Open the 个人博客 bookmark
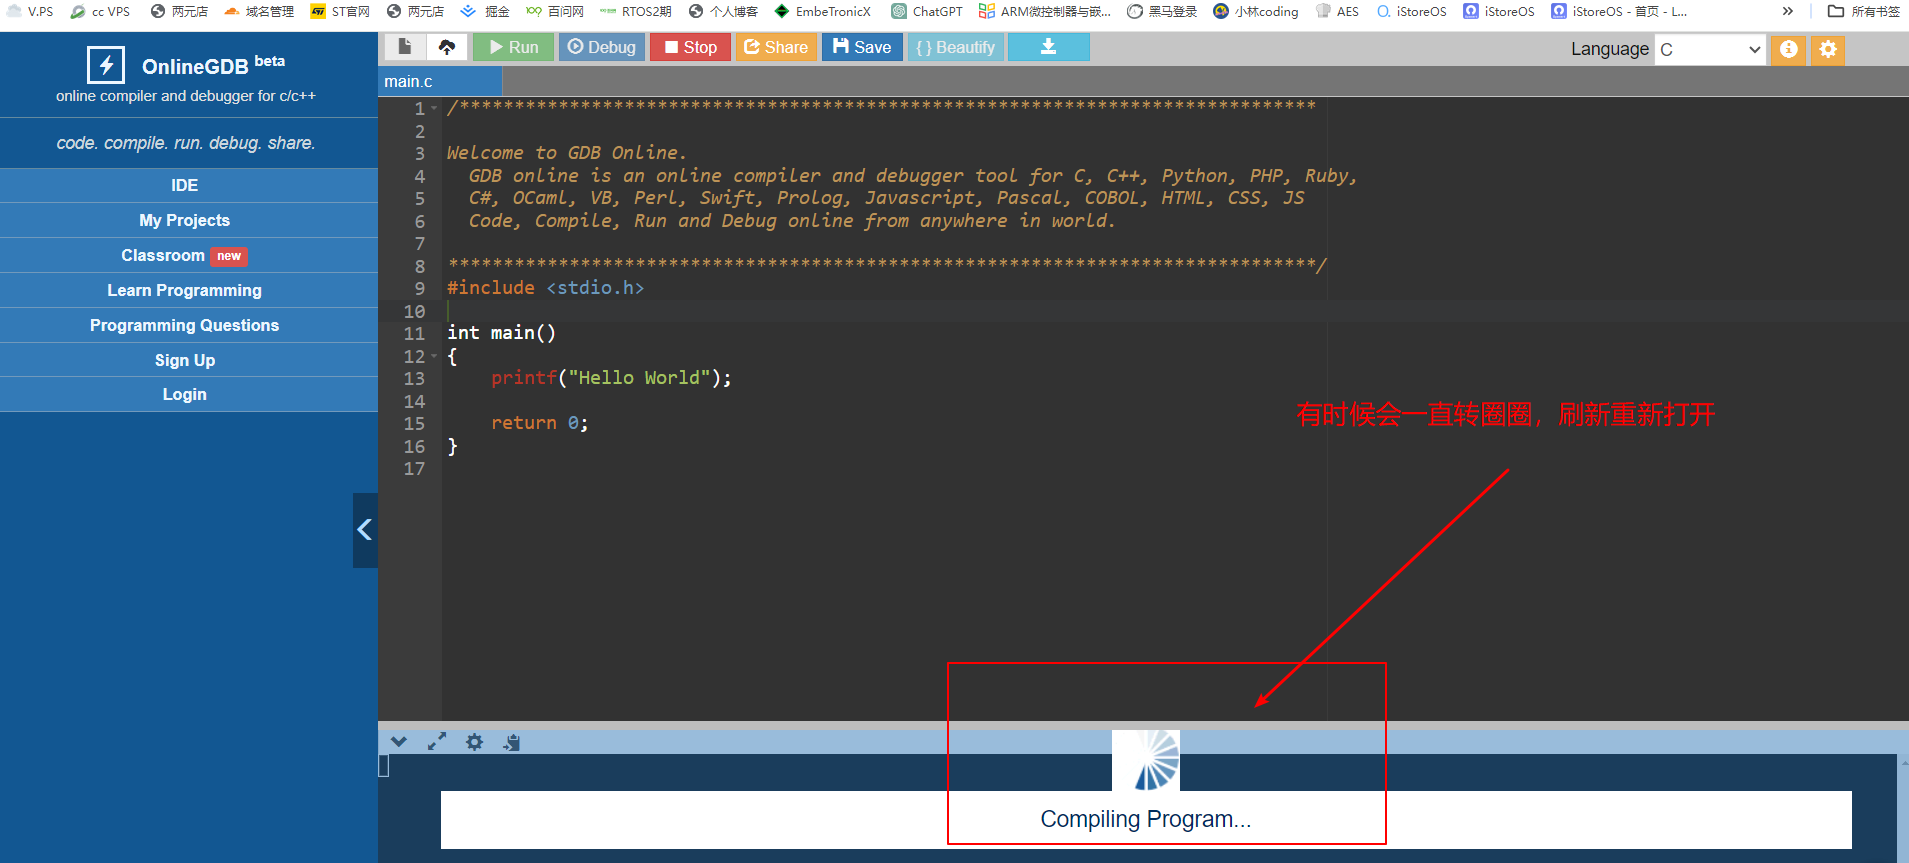Image resolution: width=1909 pixels, height=863 pixels. click(x=723, y=11)
